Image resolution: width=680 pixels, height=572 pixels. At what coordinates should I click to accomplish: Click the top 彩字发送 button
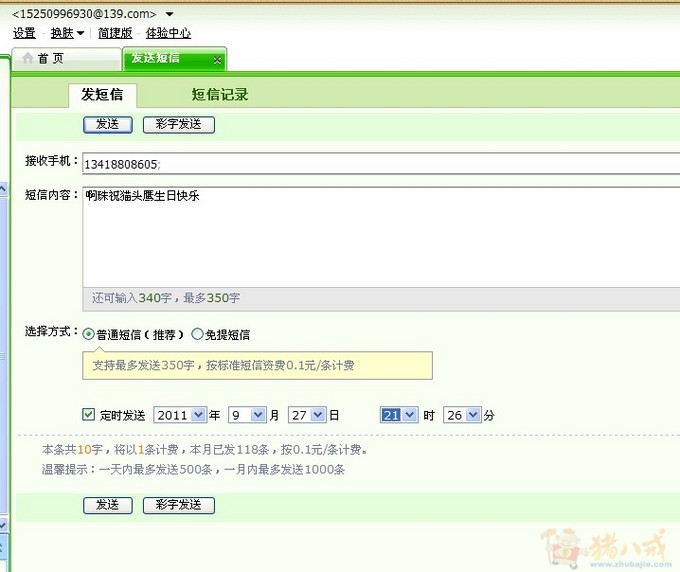click(x=179, y=124)
